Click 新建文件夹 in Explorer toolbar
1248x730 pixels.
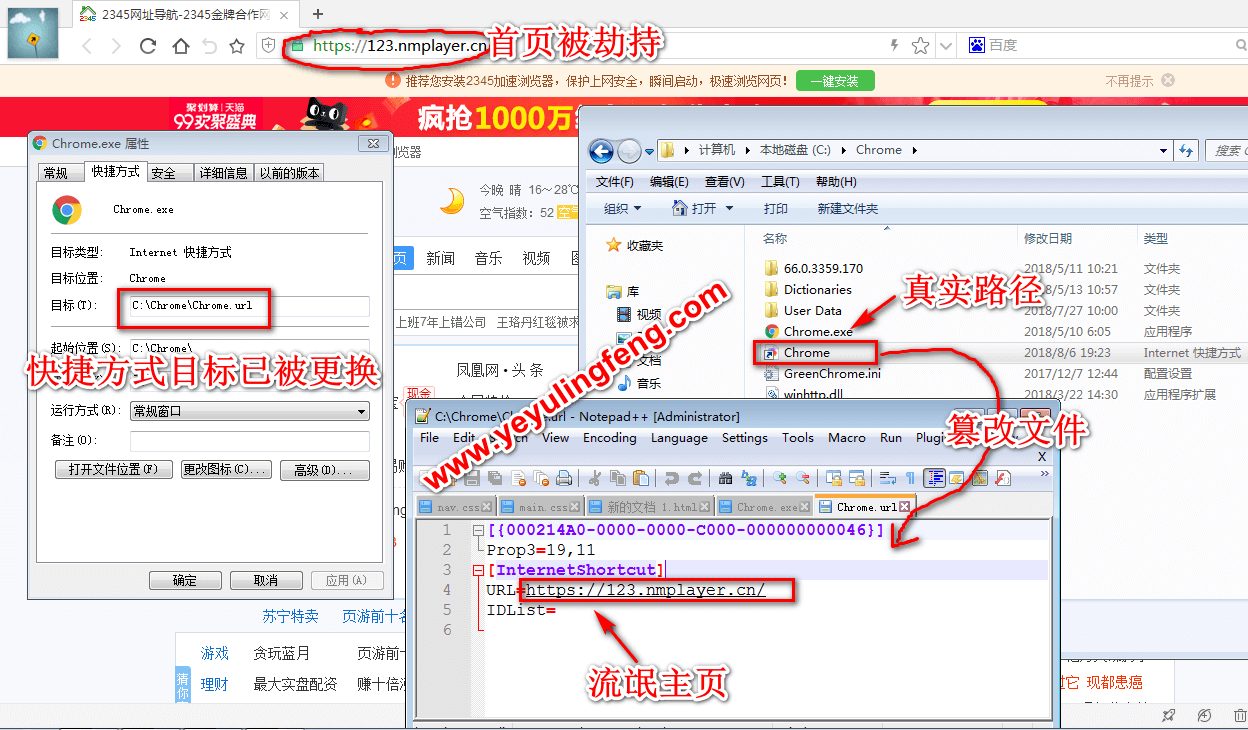click(847, 209)
